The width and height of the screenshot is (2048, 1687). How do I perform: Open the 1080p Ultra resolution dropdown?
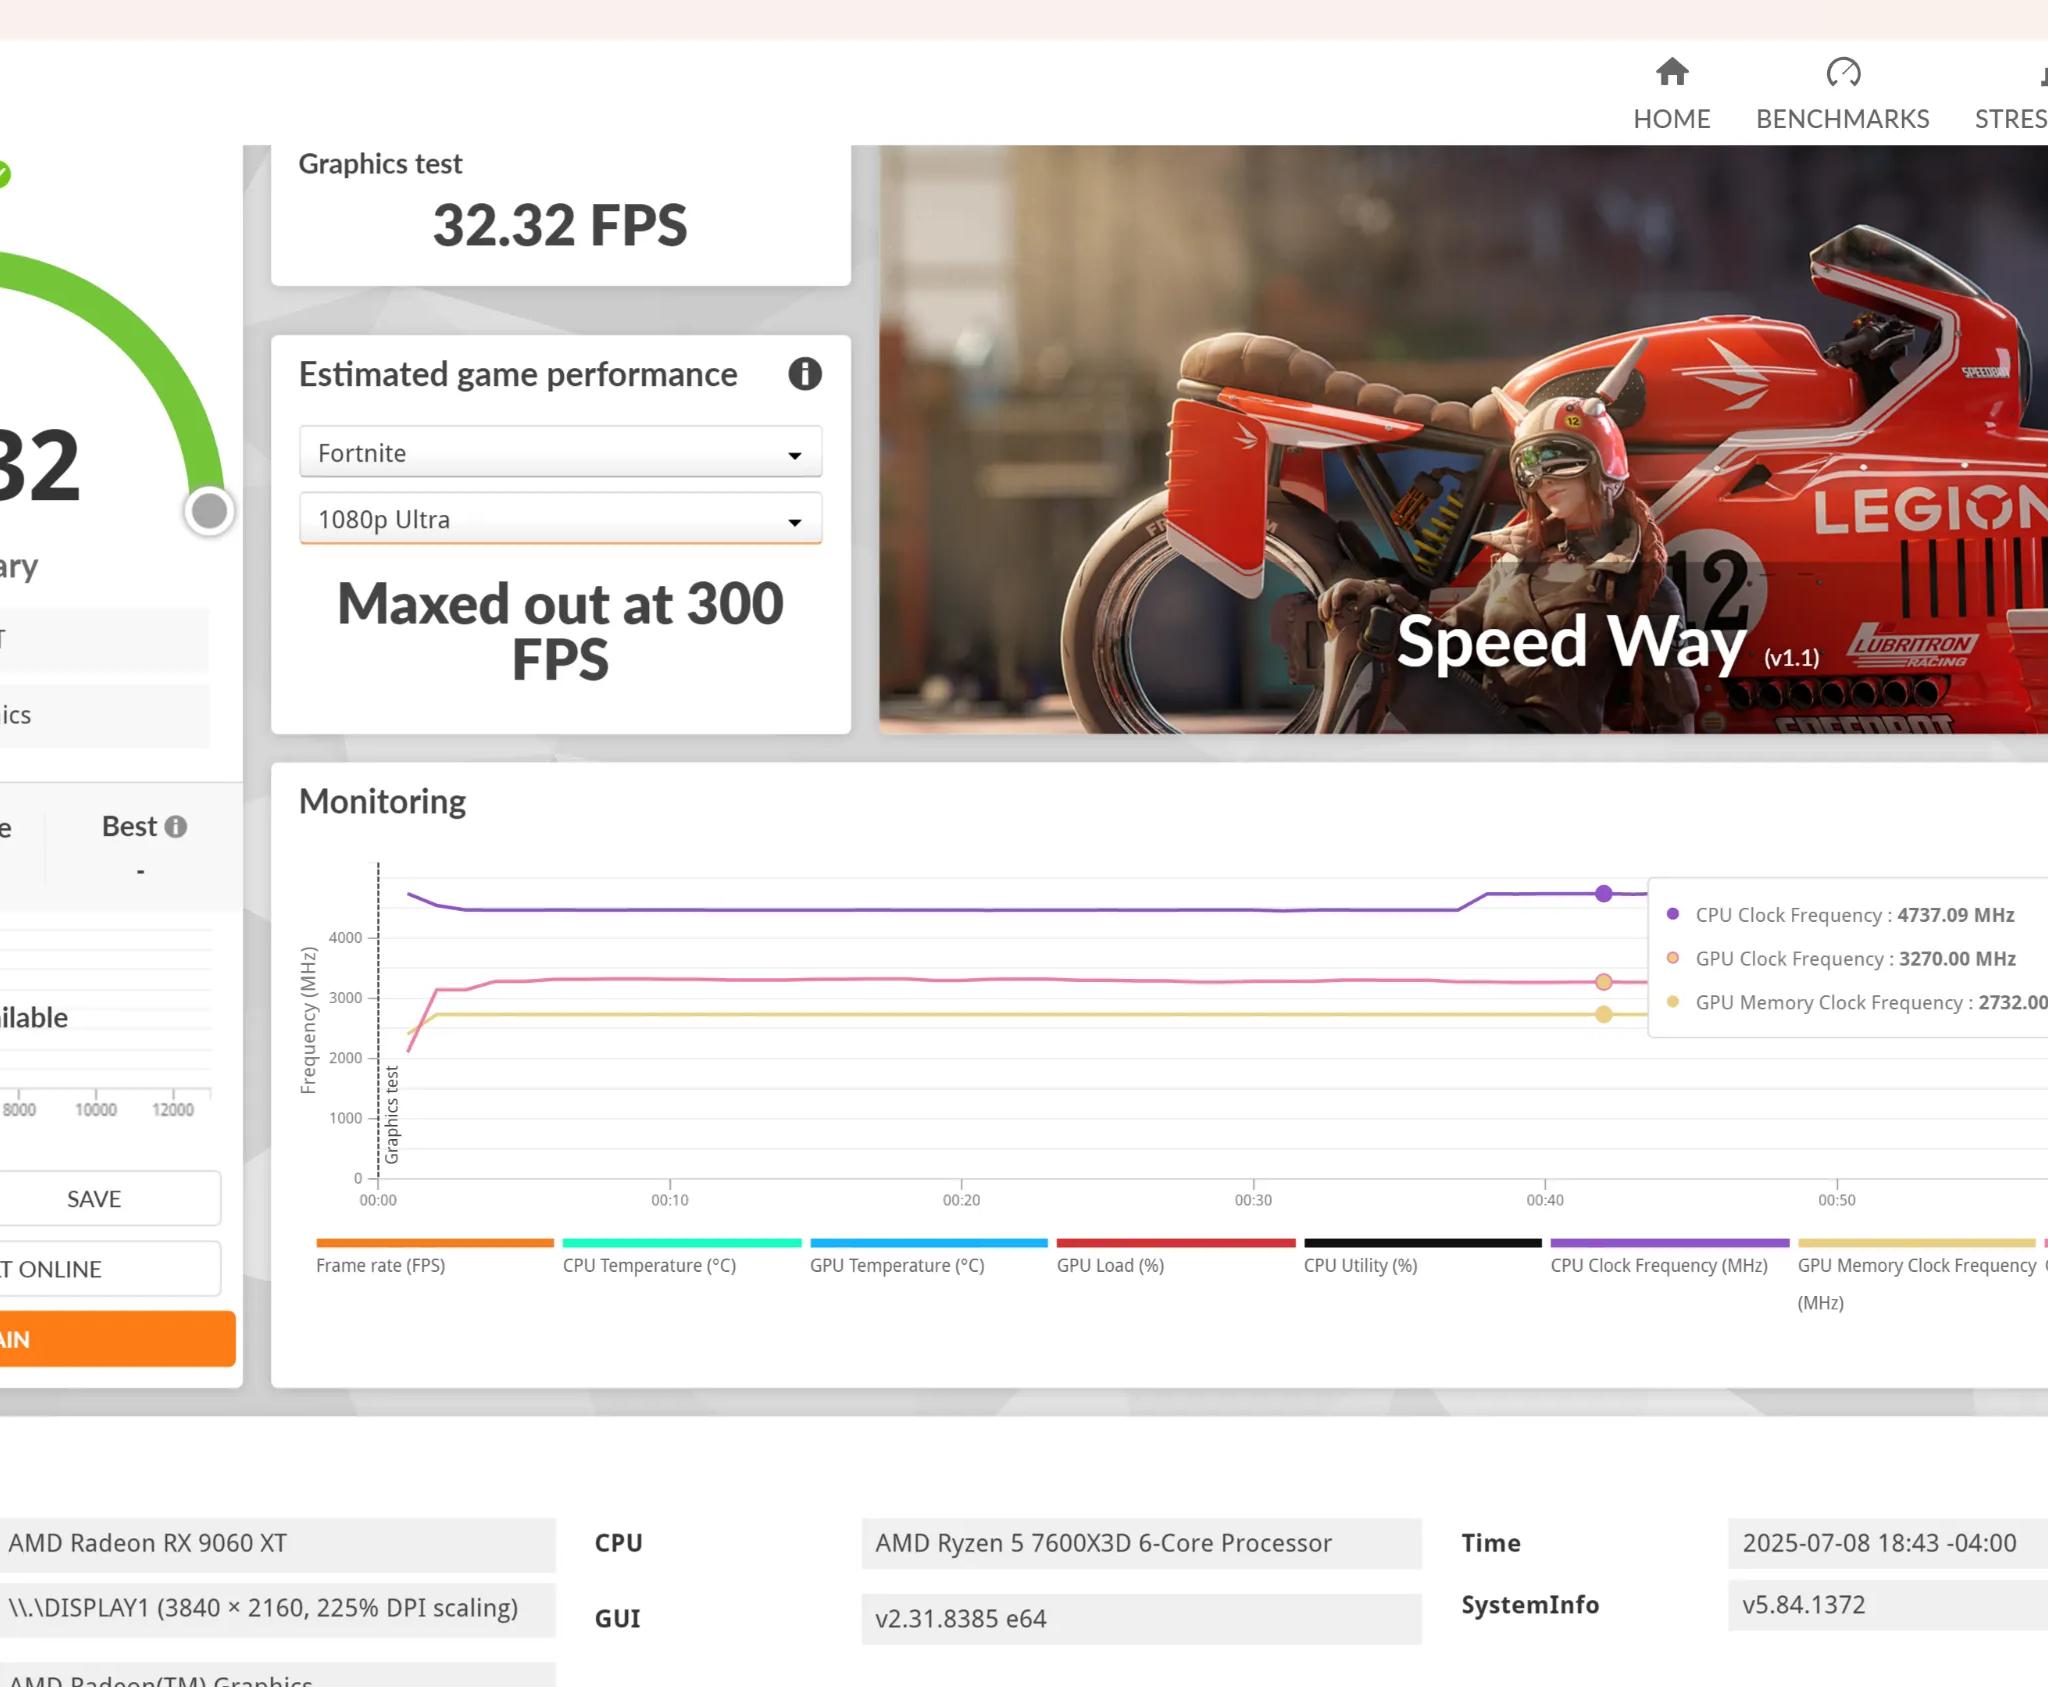pyautogui.click(x=561, y=519)
